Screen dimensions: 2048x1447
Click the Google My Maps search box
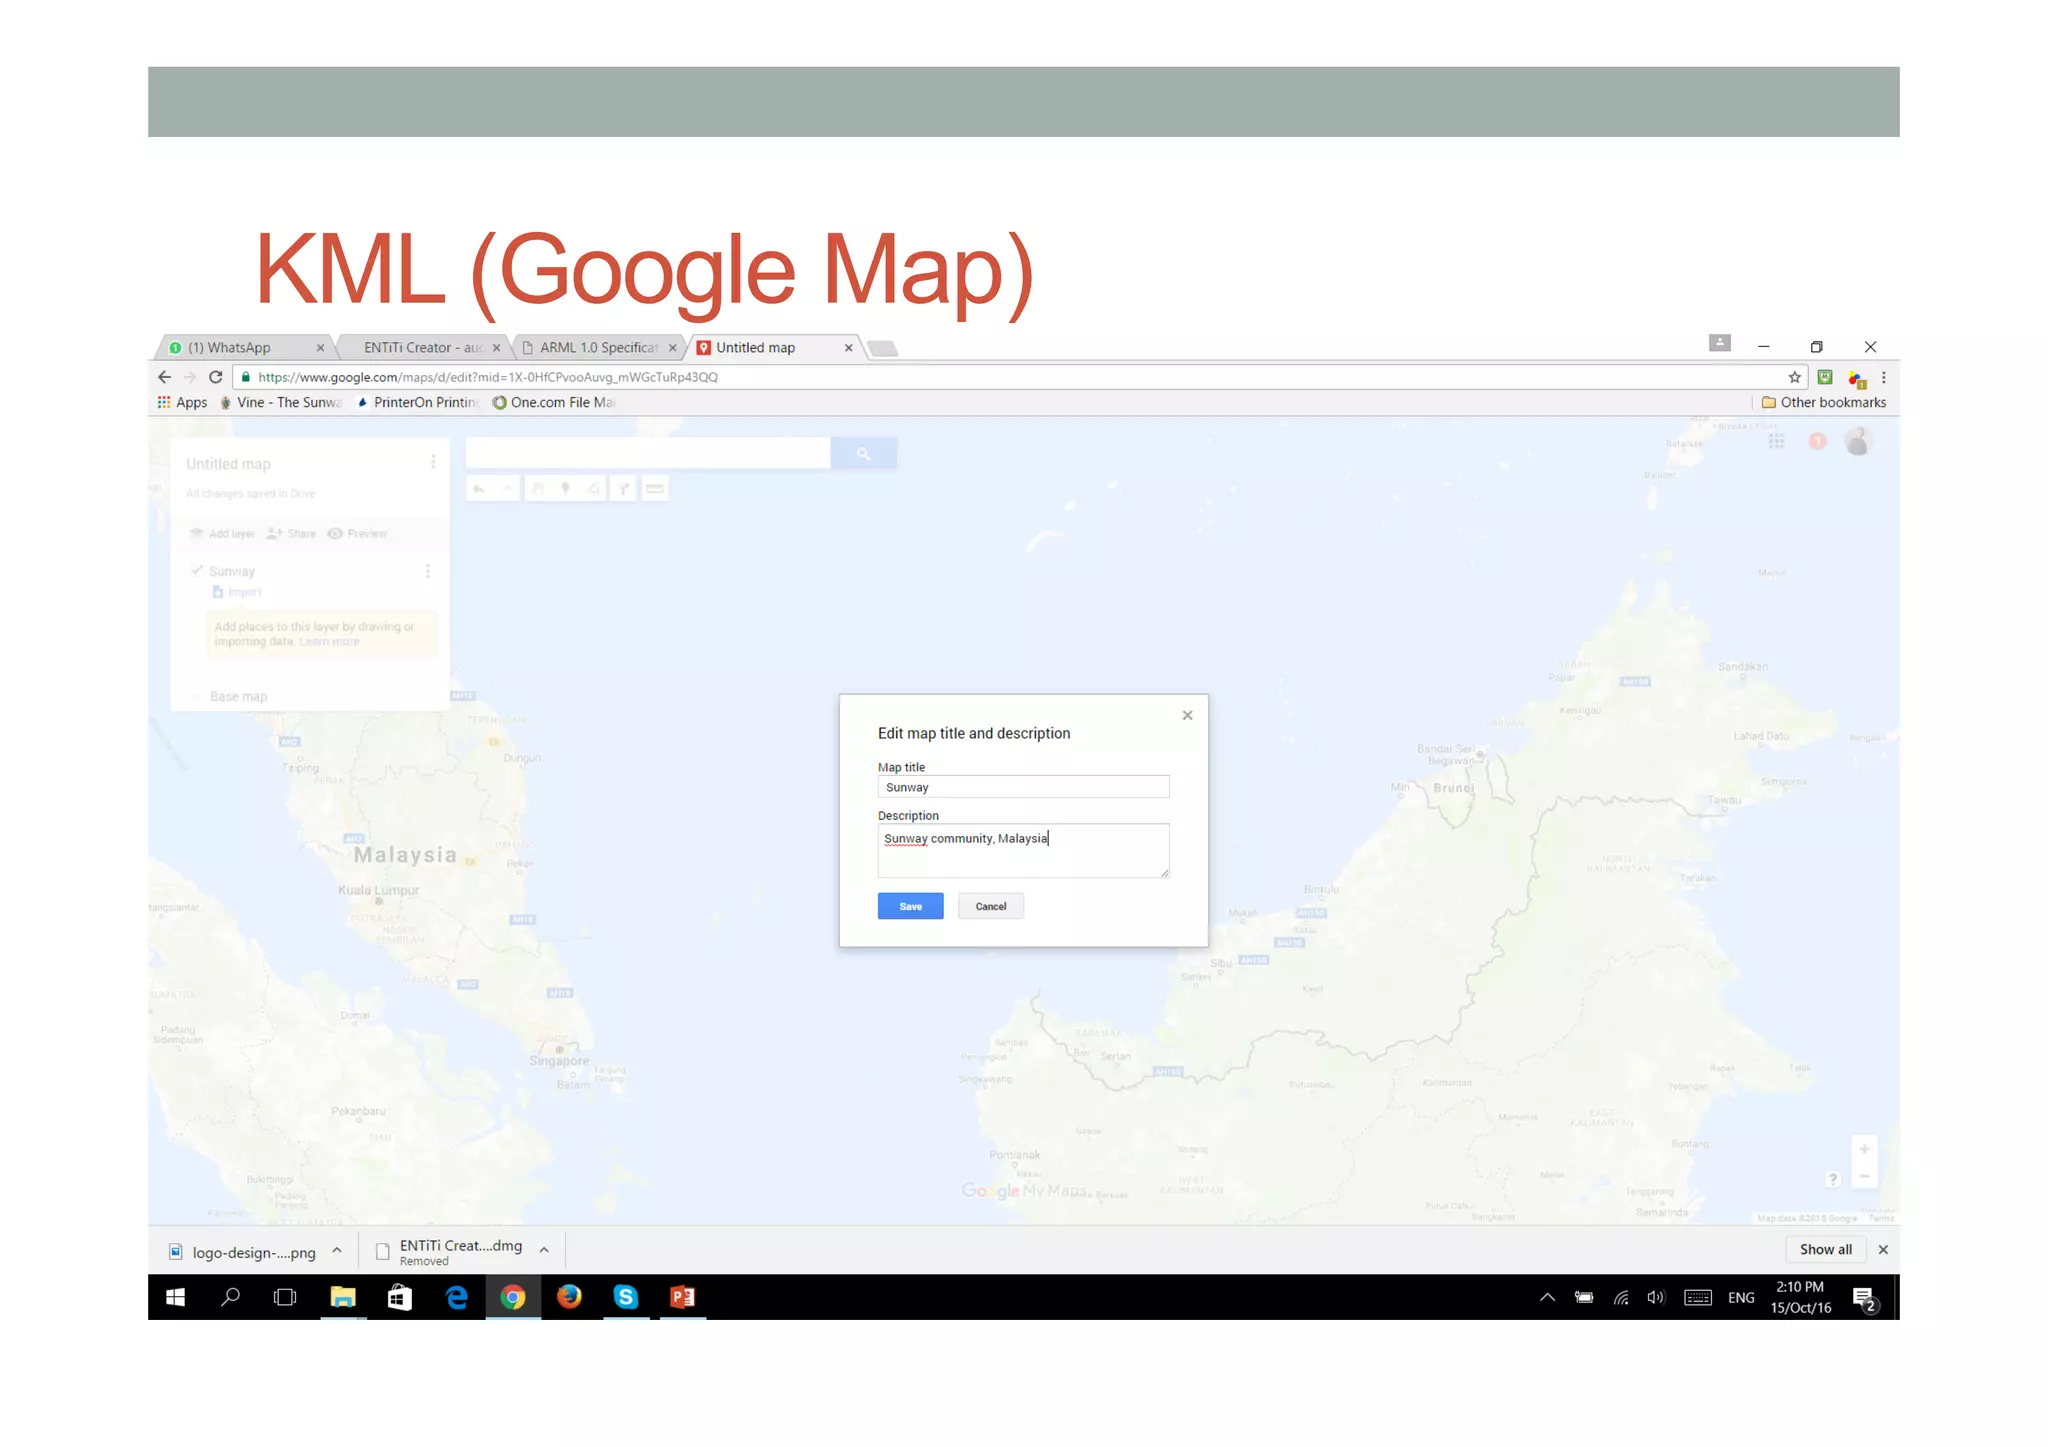[648, 454]
